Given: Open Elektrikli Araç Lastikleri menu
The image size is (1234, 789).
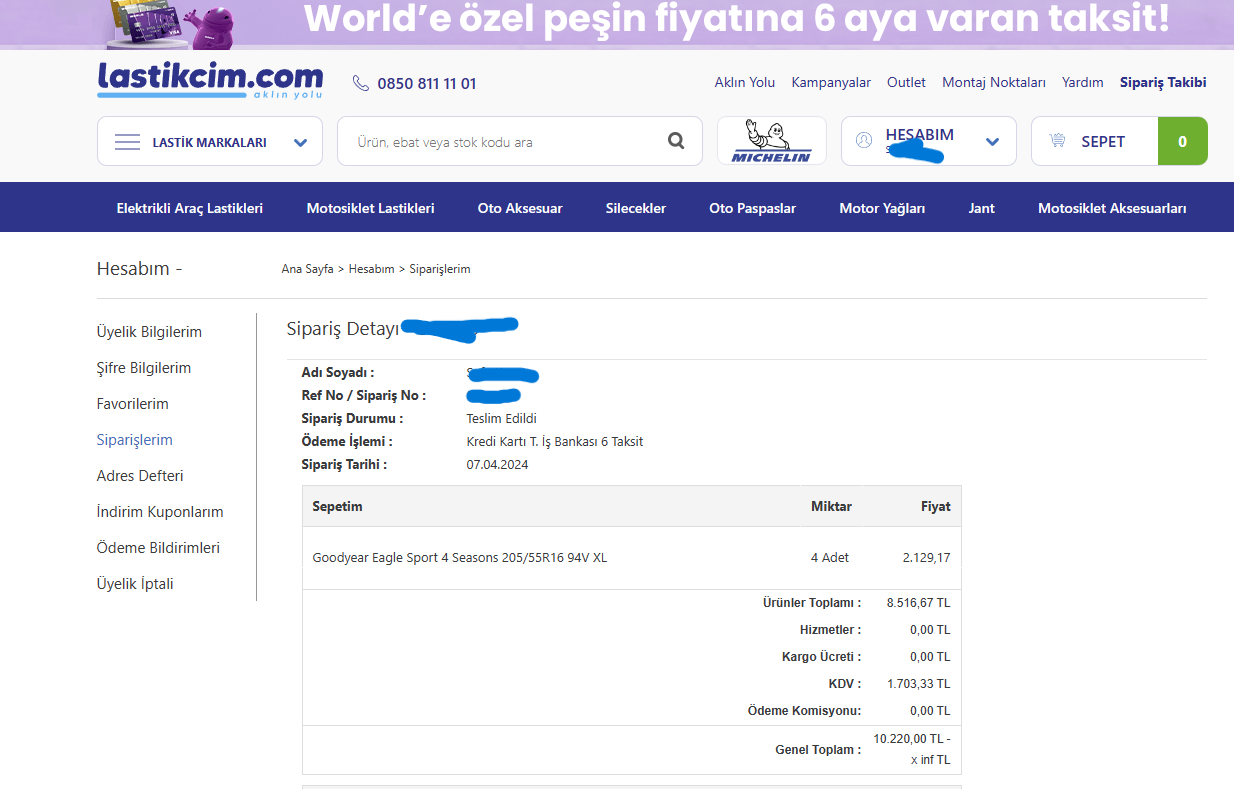Looking at the screenshot, I should click(189, 208).
